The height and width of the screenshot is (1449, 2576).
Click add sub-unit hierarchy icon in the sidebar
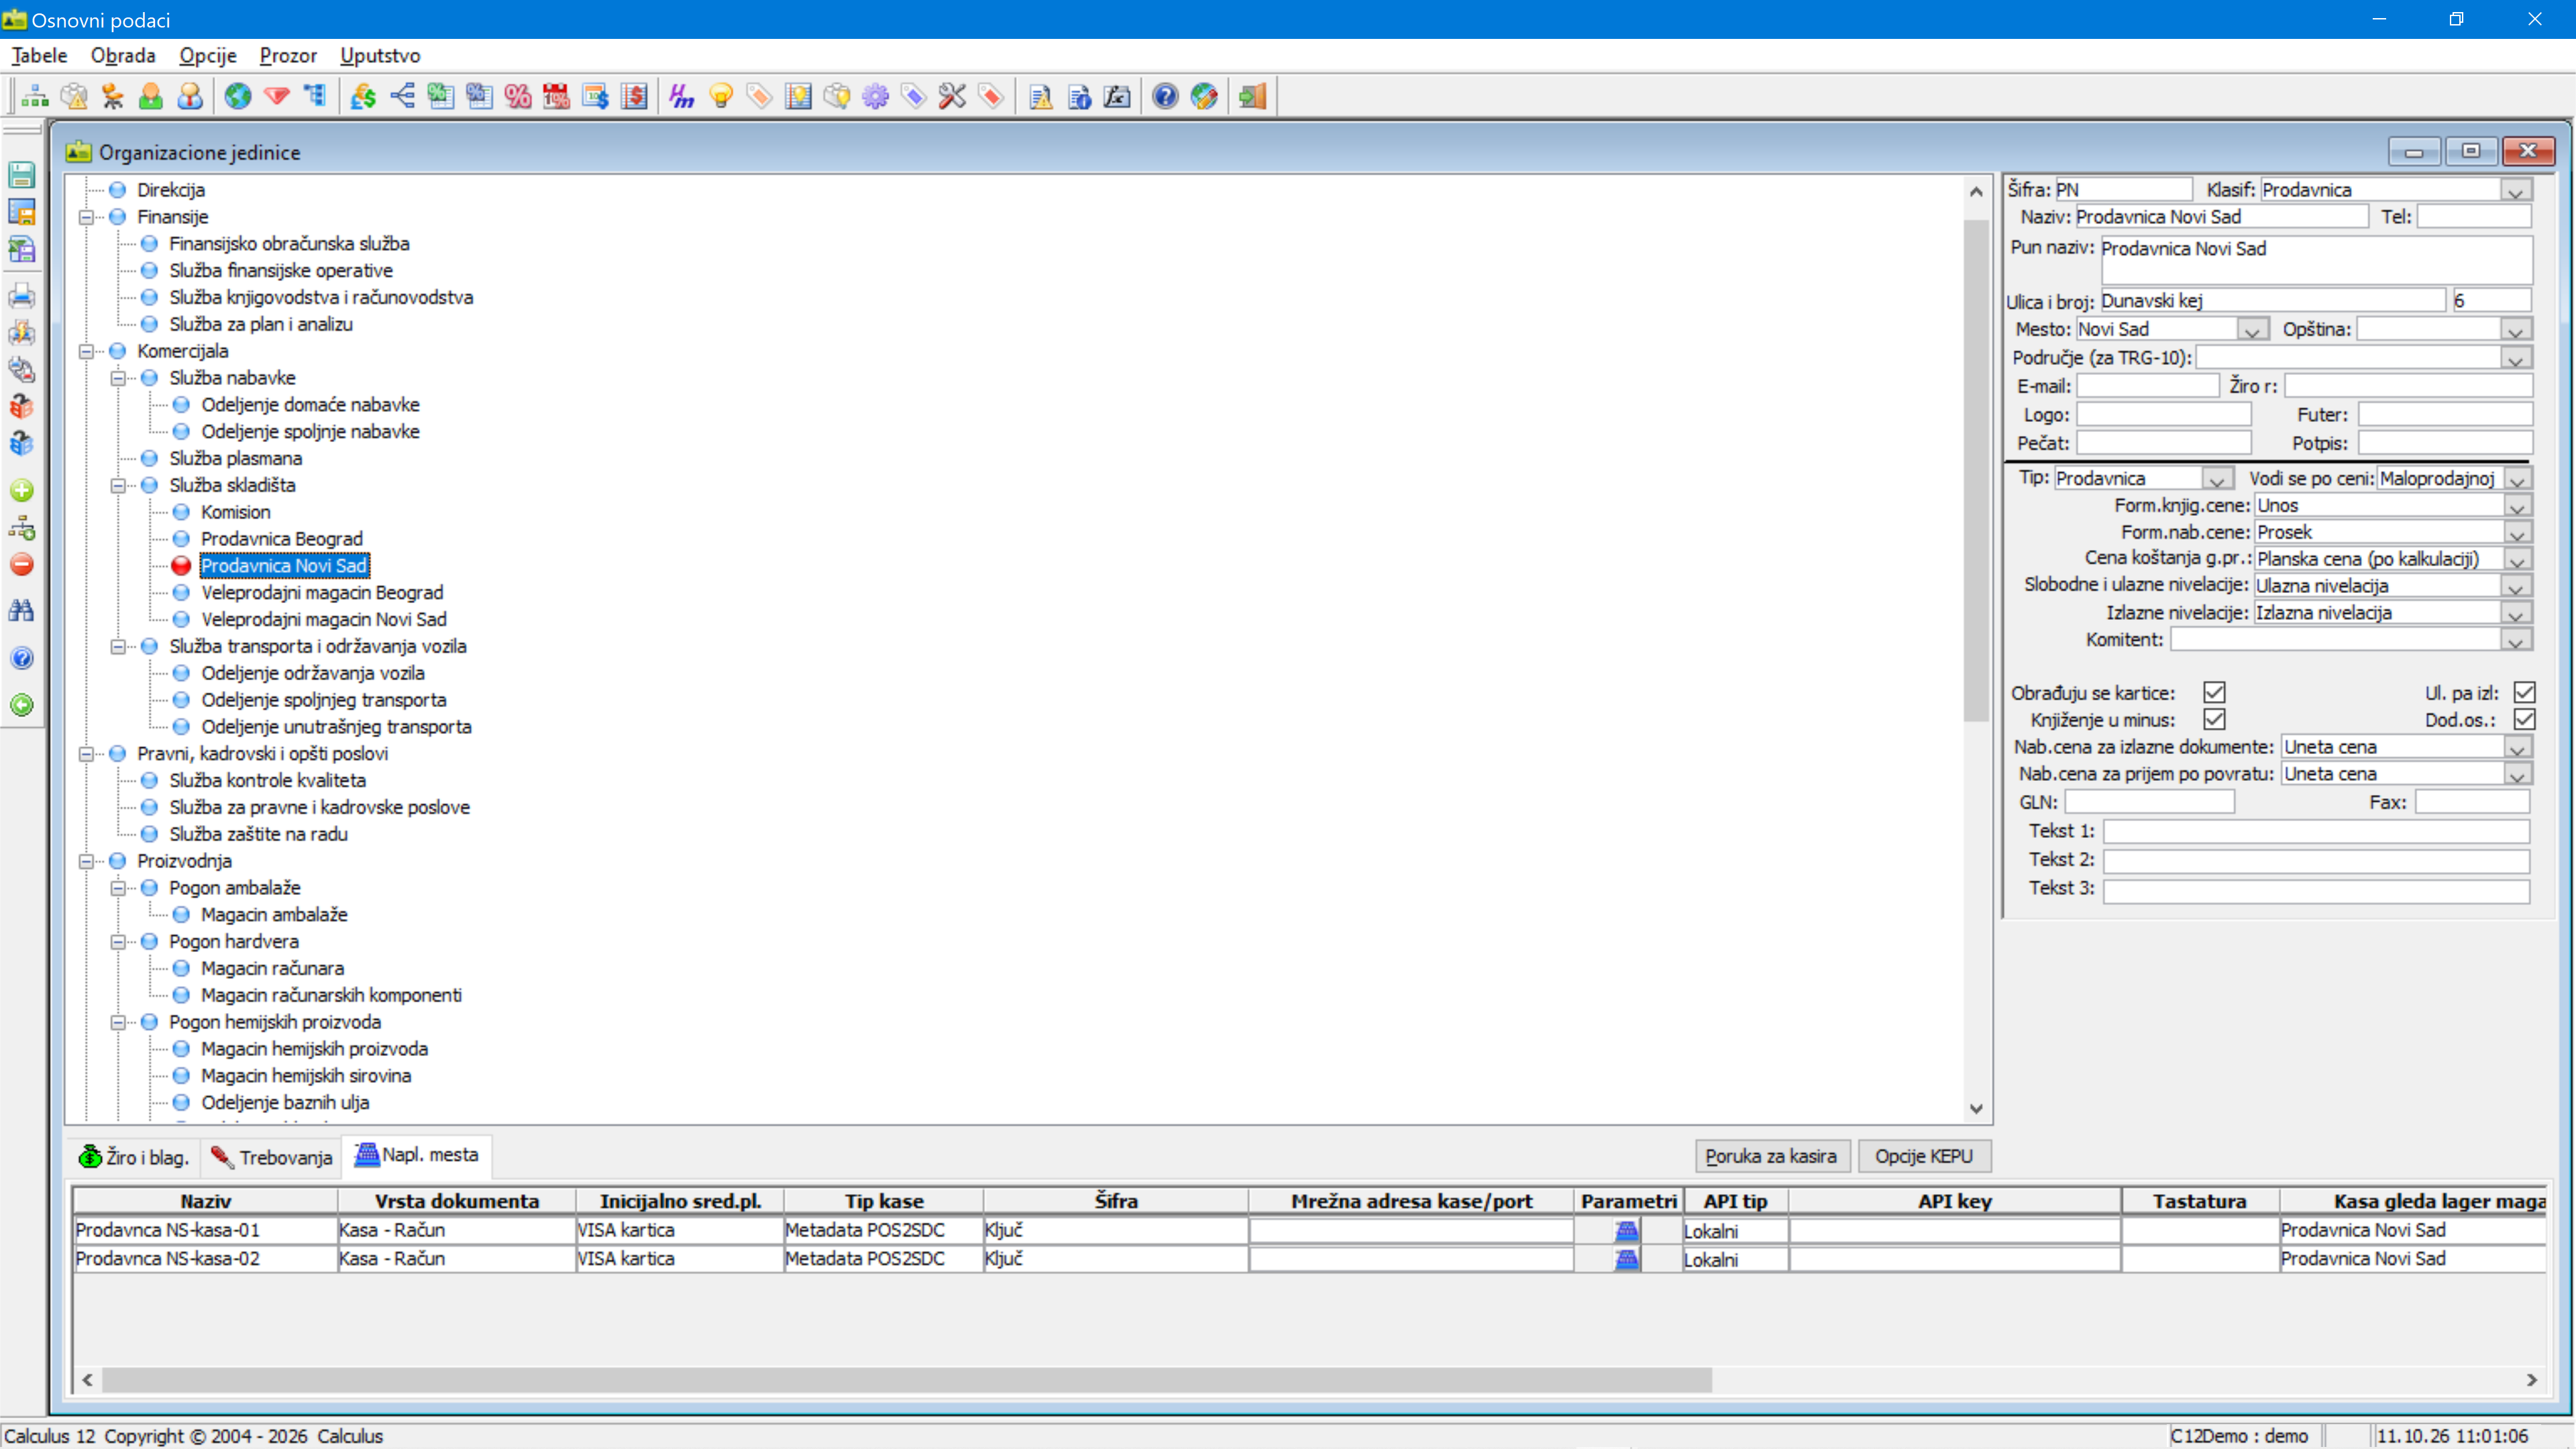tap(22, 528)
